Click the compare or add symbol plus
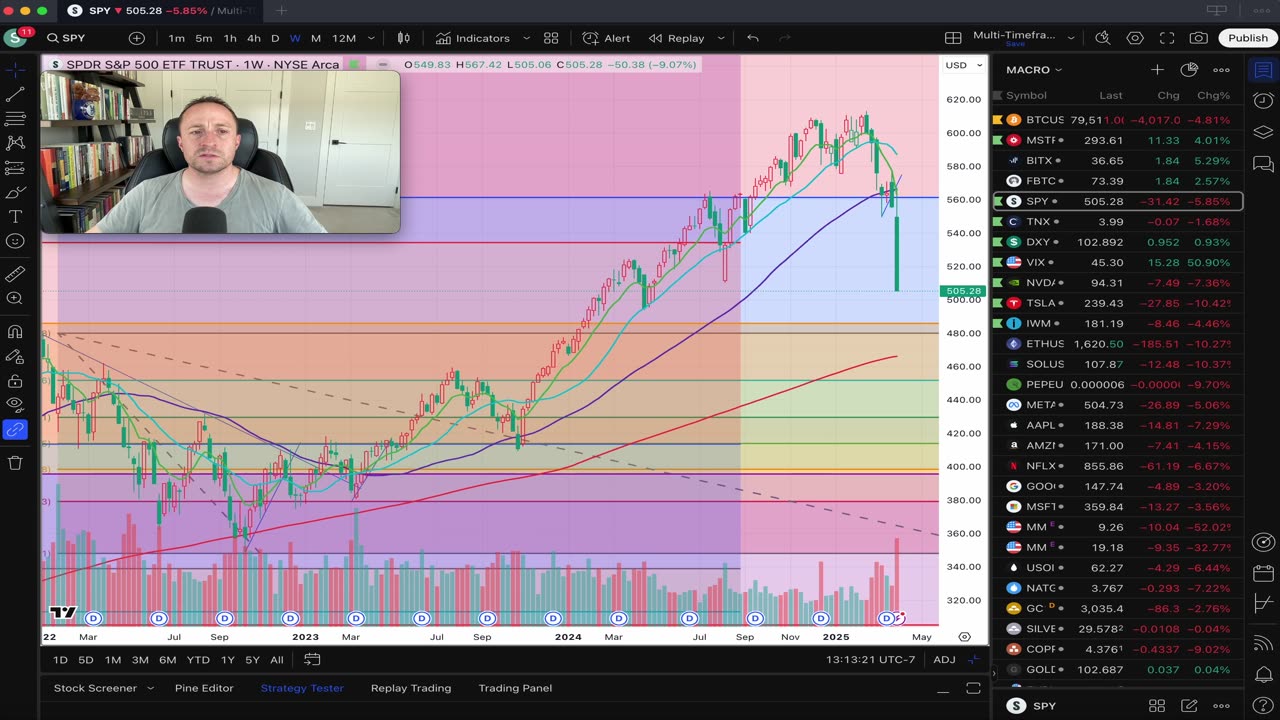This screenshot has height=720, width=1280. click(137, 38)
